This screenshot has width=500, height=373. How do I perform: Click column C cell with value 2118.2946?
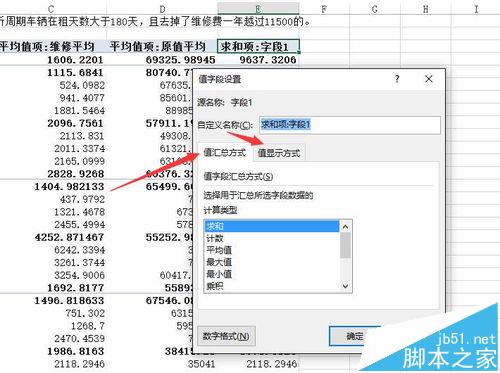(53, 364)
